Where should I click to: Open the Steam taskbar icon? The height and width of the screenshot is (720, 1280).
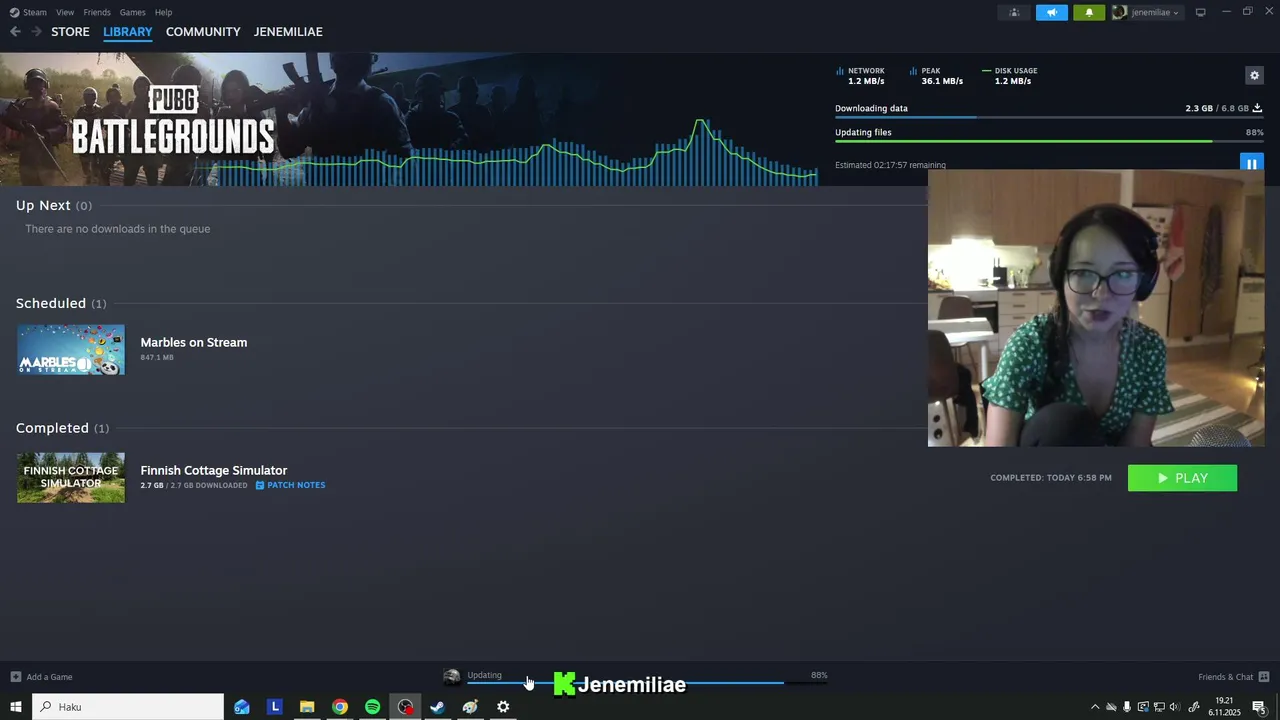(x=437, y=707)
